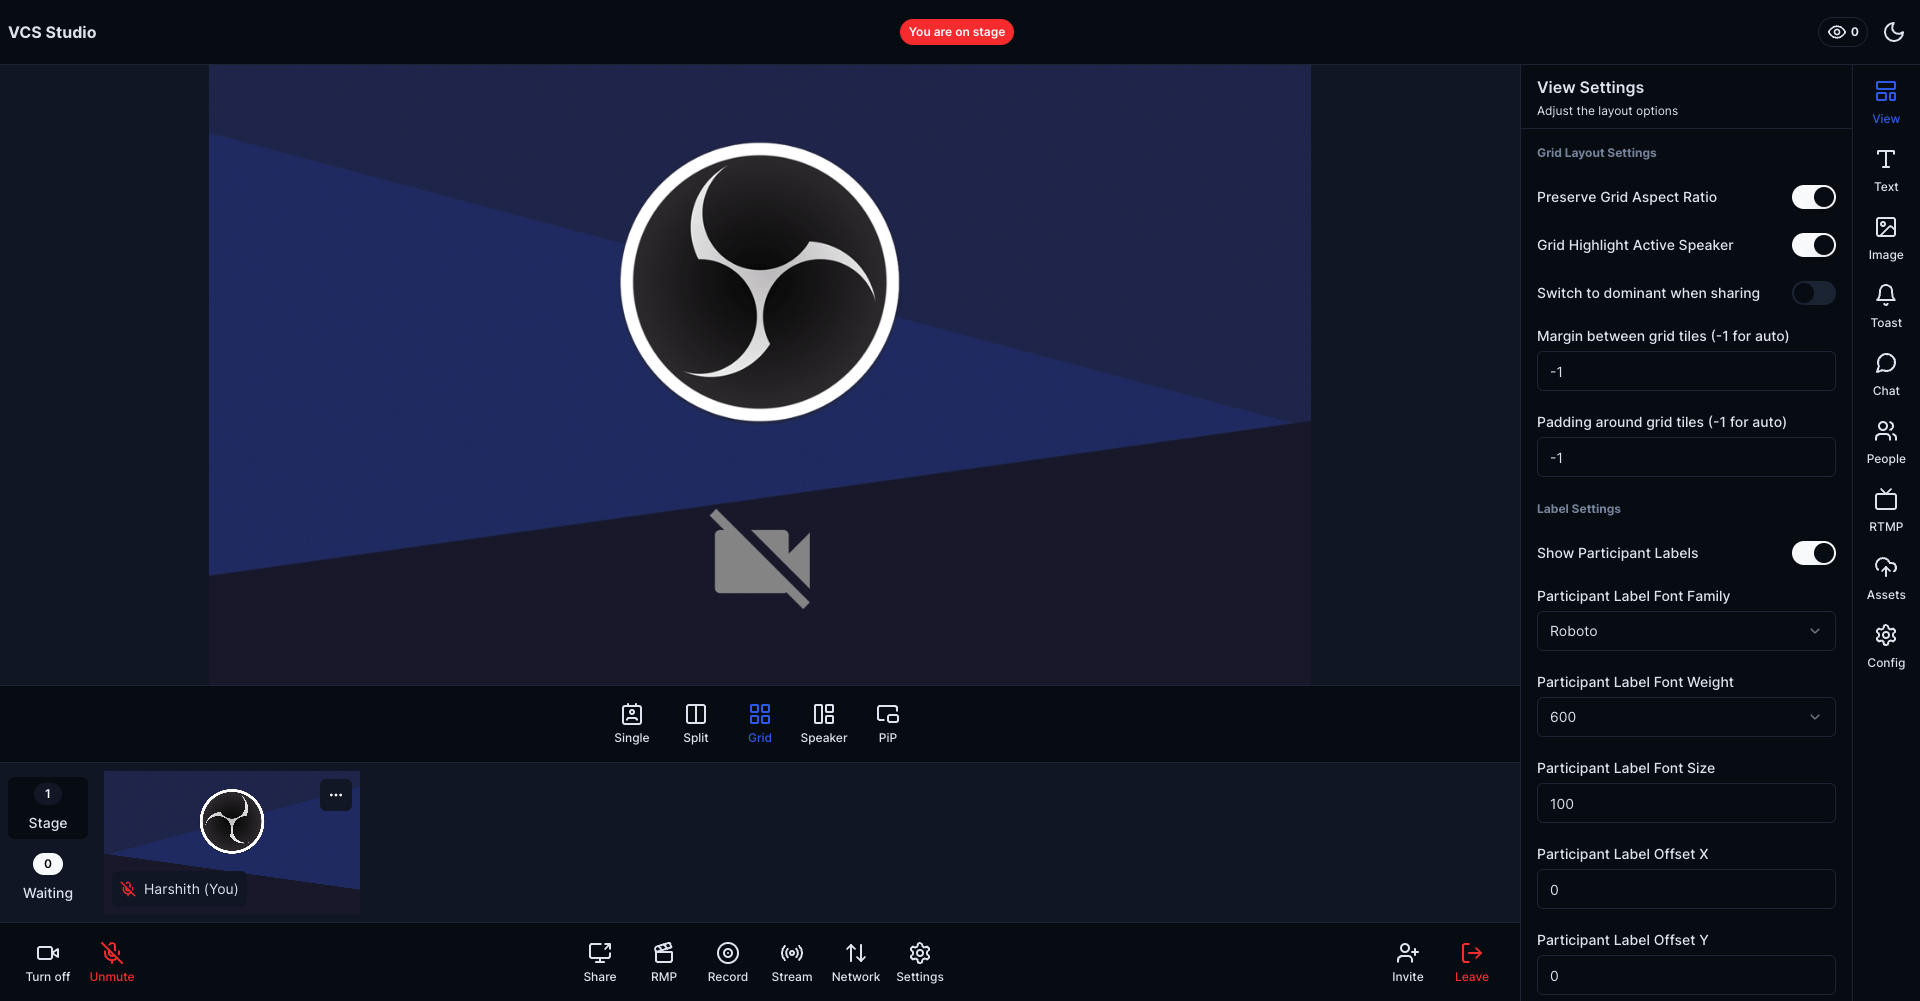Open the Toast notifications panel

1885,306
